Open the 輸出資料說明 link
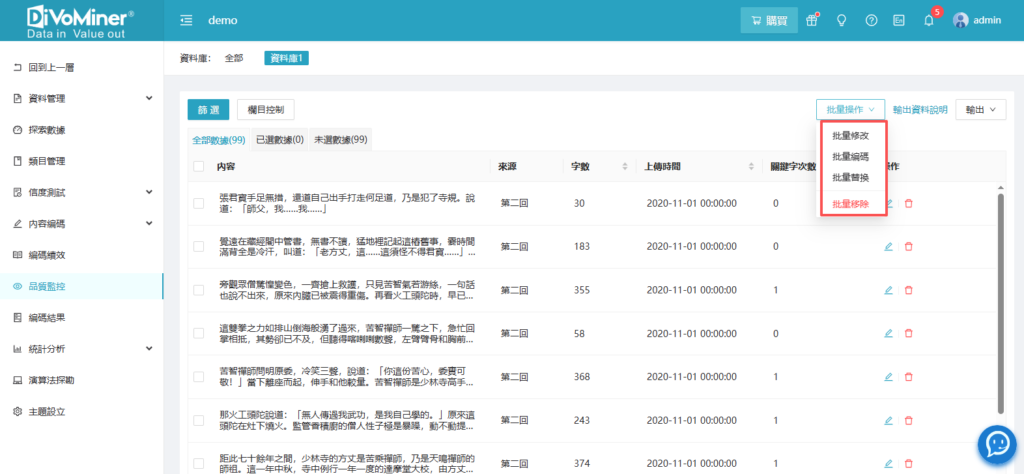 (x=919, y=110)
